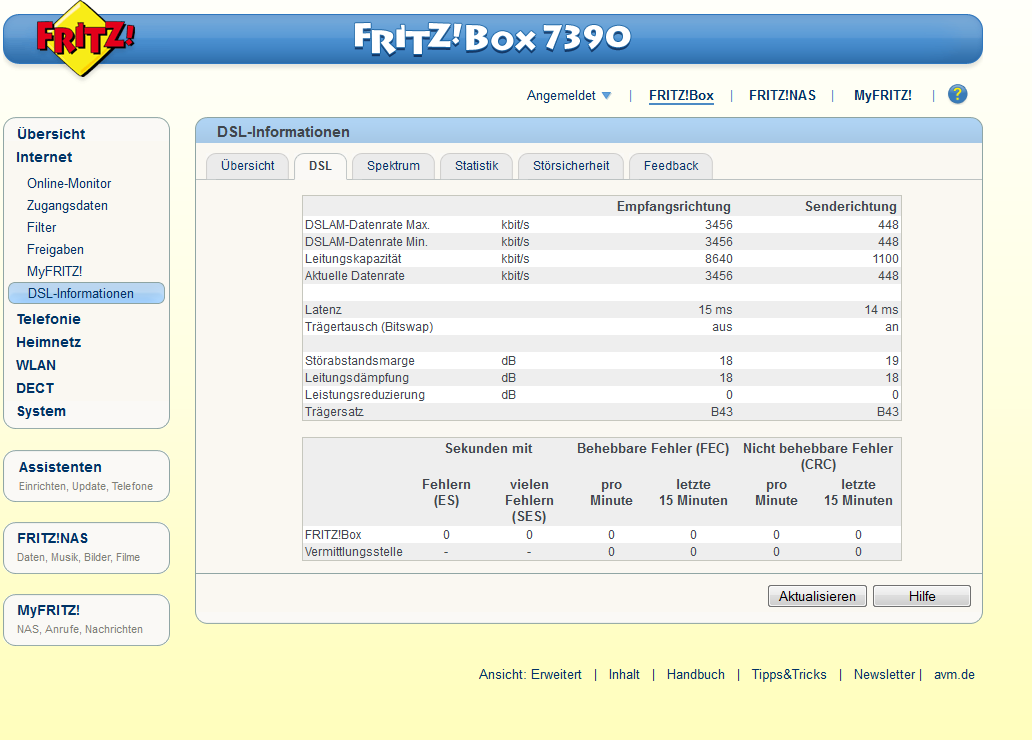
Task: Select DSL-Informationen in the sidebar
Action: pyautogui.click(x=86, y=294)
